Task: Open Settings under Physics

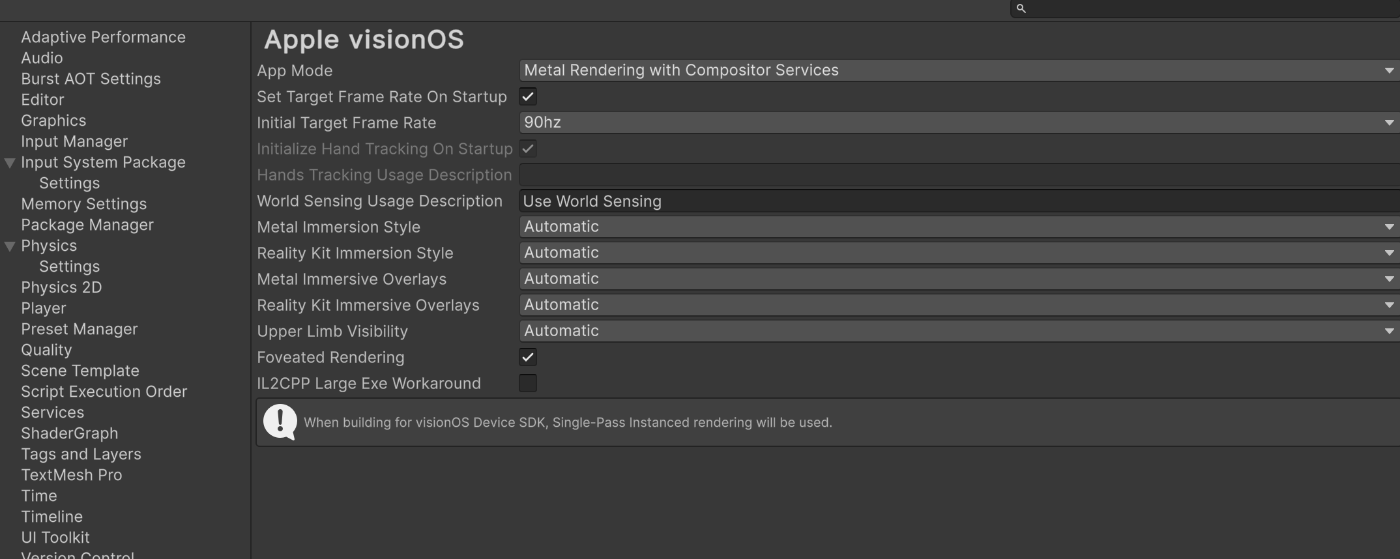Action: point(69,267)
